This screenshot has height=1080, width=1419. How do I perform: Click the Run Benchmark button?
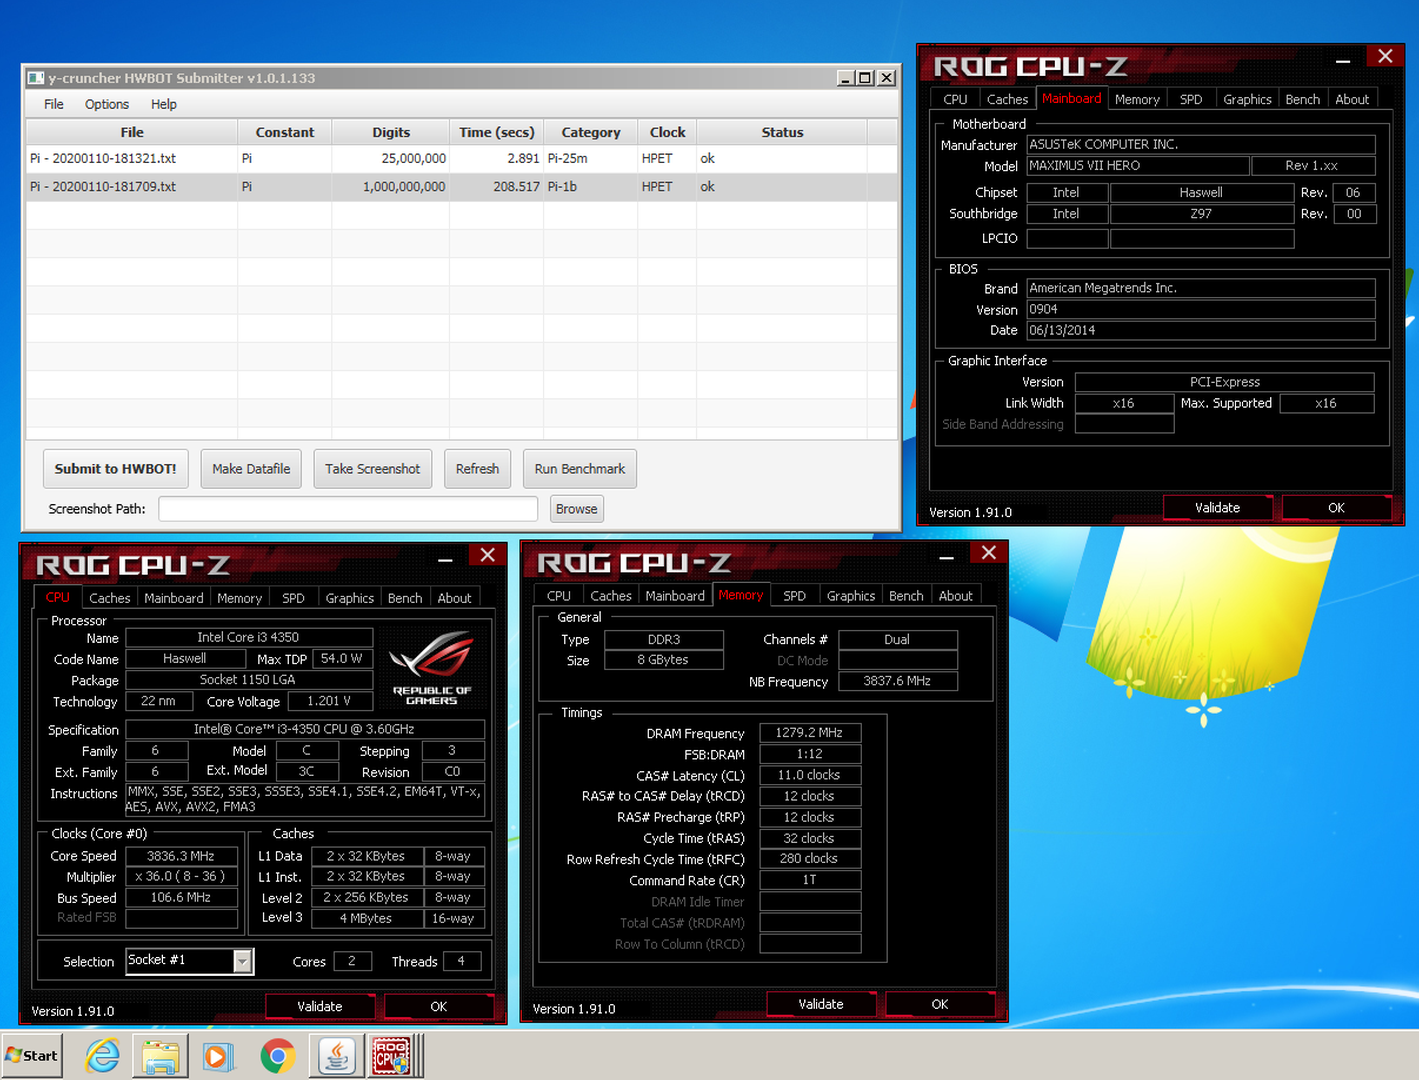[x=580, y=469]
